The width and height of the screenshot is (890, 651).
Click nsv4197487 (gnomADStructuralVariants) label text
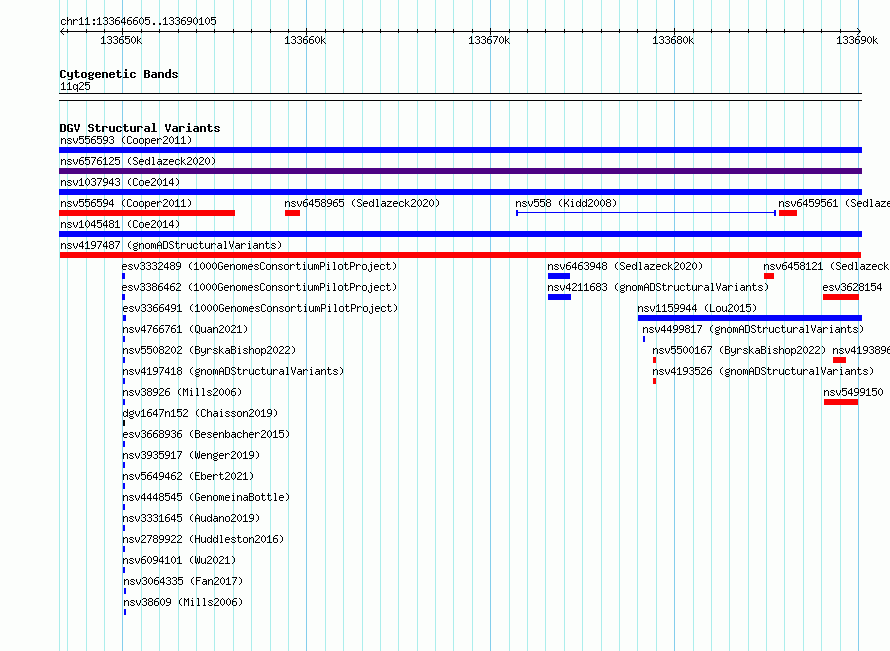[x=171, y=245]
